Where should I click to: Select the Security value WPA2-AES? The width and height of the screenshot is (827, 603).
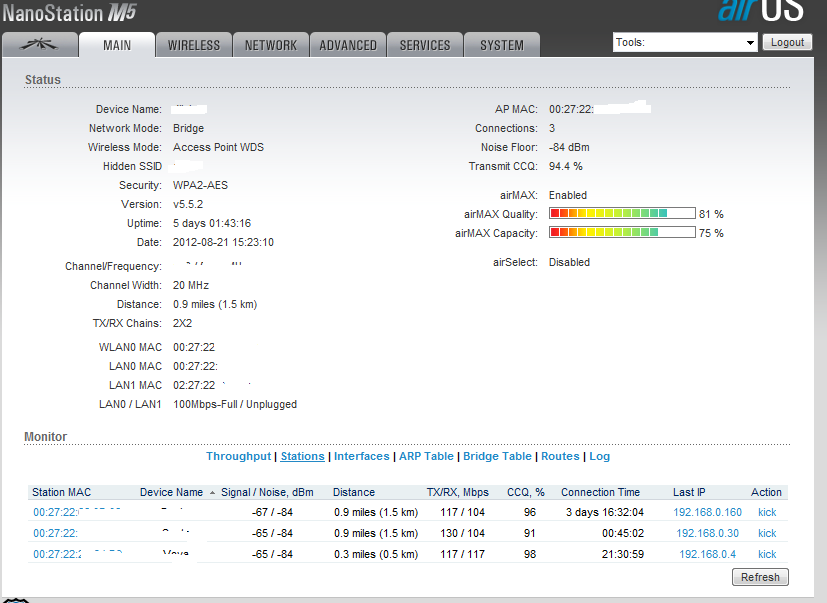pos(200,185)
